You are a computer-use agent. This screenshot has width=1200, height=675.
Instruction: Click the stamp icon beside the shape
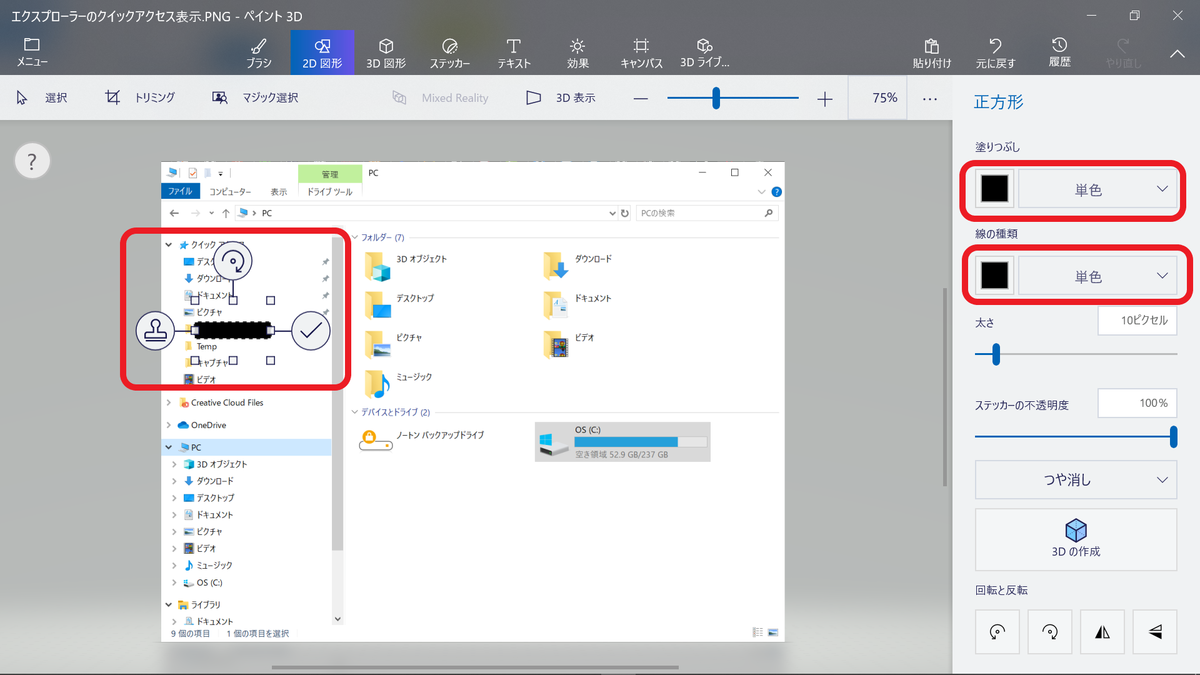pyautogui.click(x=155, y=329)
